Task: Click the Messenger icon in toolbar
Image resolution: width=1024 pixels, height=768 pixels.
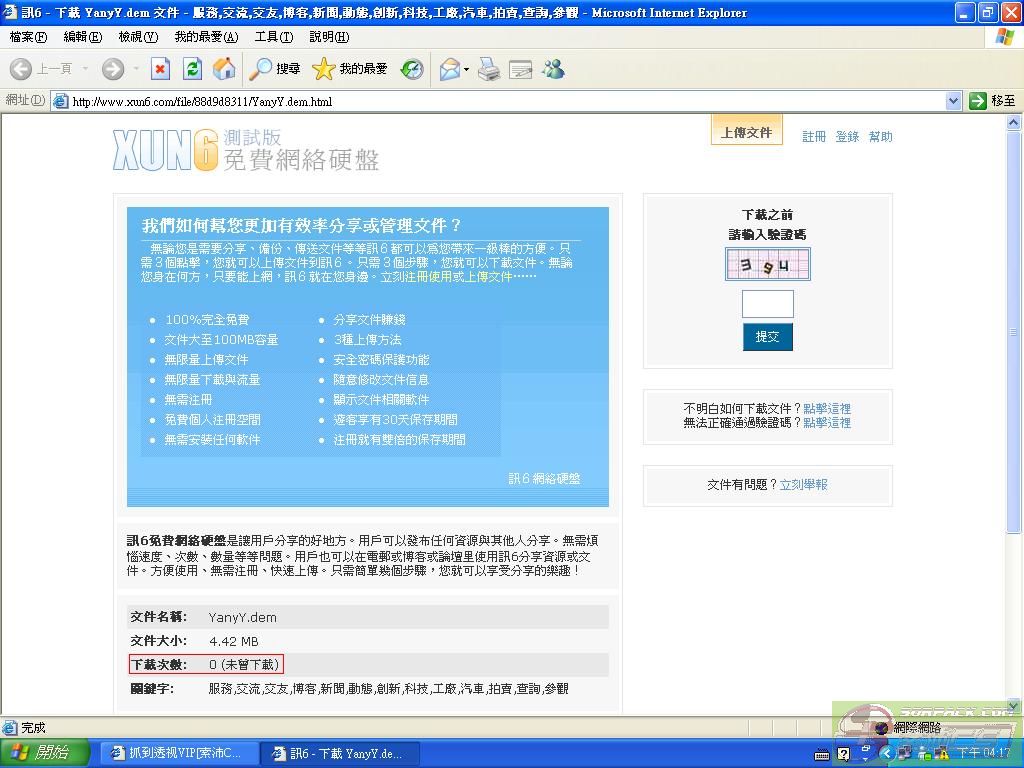Action: coord(553,69)
